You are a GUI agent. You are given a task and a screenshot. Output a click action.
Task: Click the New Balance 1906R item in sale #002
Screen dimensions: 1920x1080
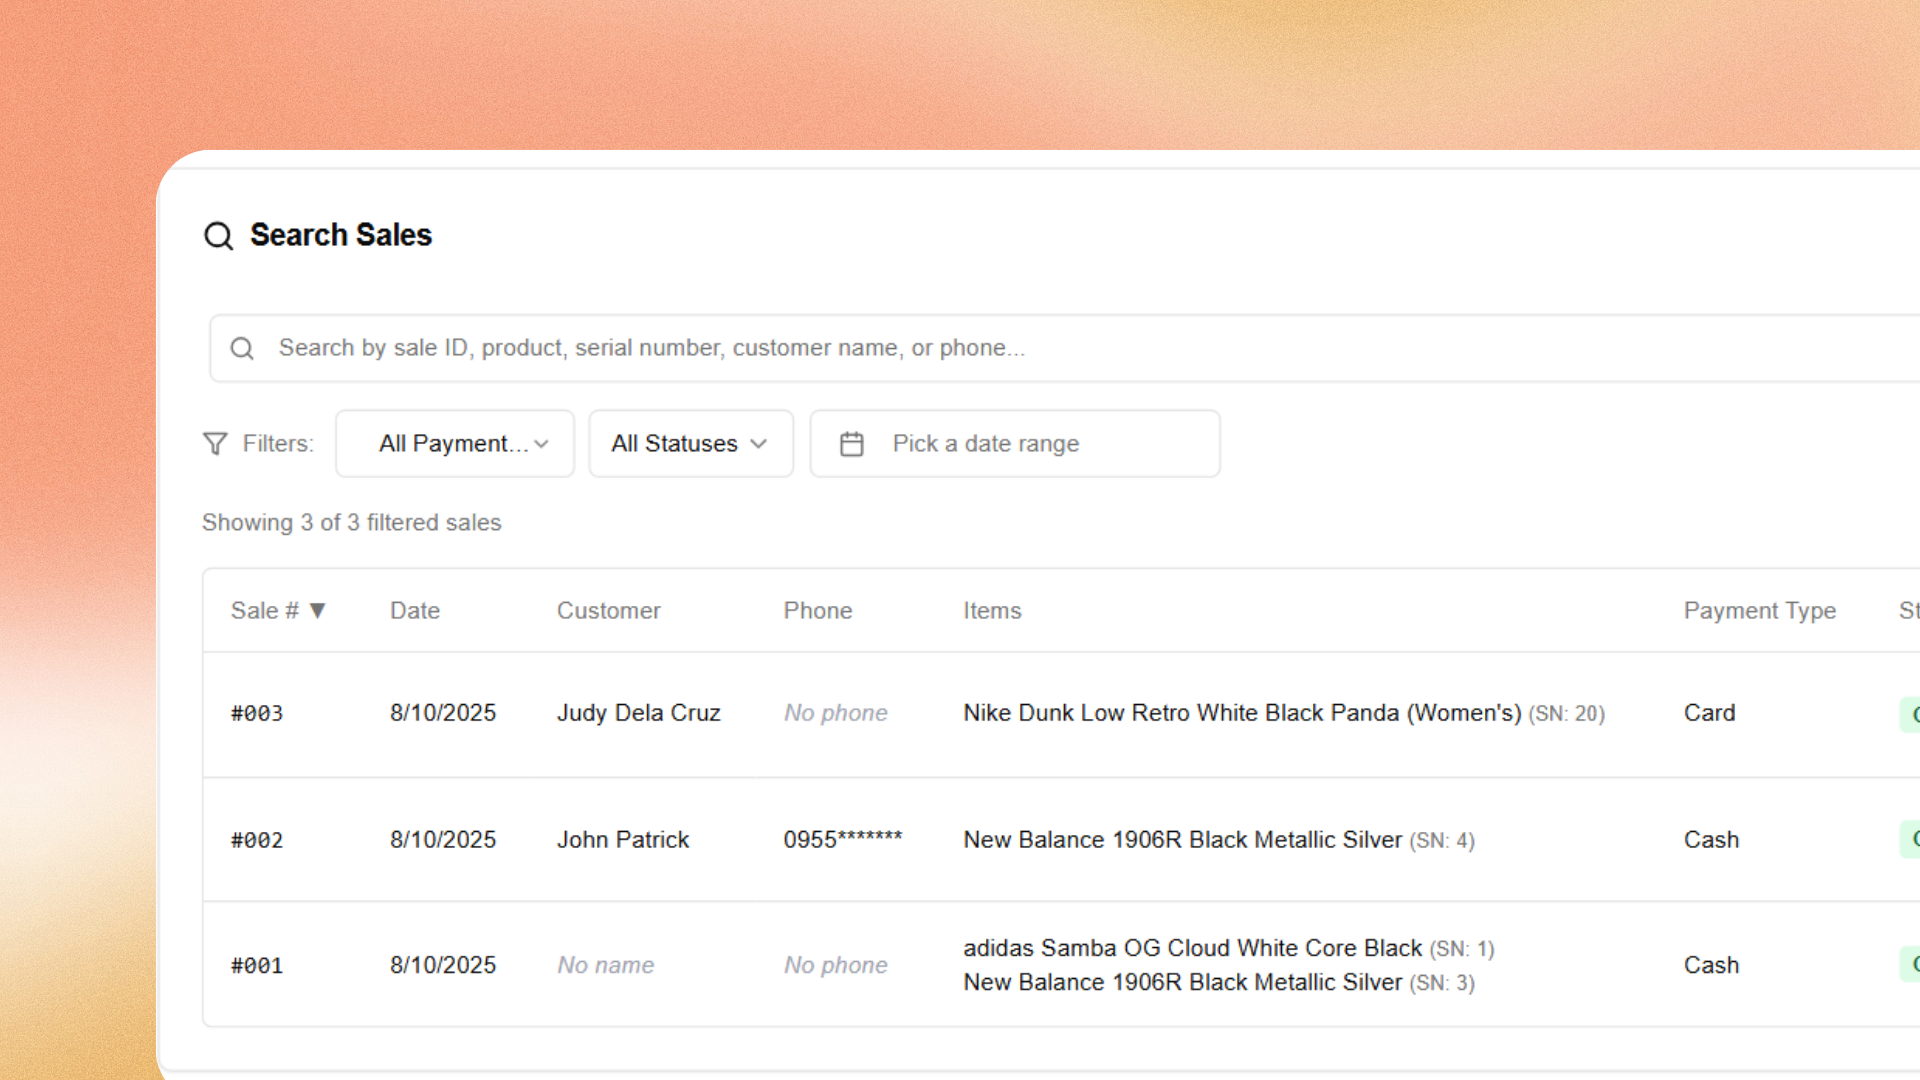point(1182,840)
